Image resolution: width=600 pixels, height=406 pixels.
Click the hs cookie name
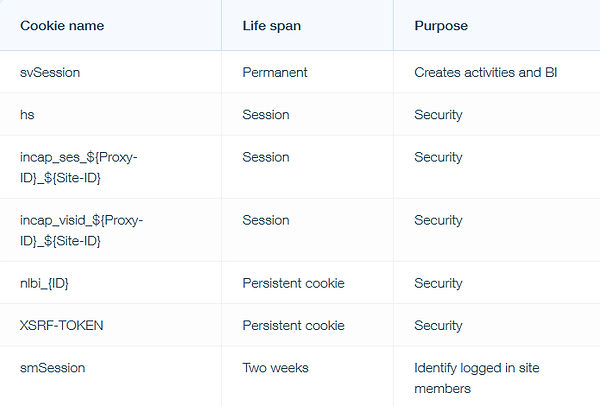point(27,114)
